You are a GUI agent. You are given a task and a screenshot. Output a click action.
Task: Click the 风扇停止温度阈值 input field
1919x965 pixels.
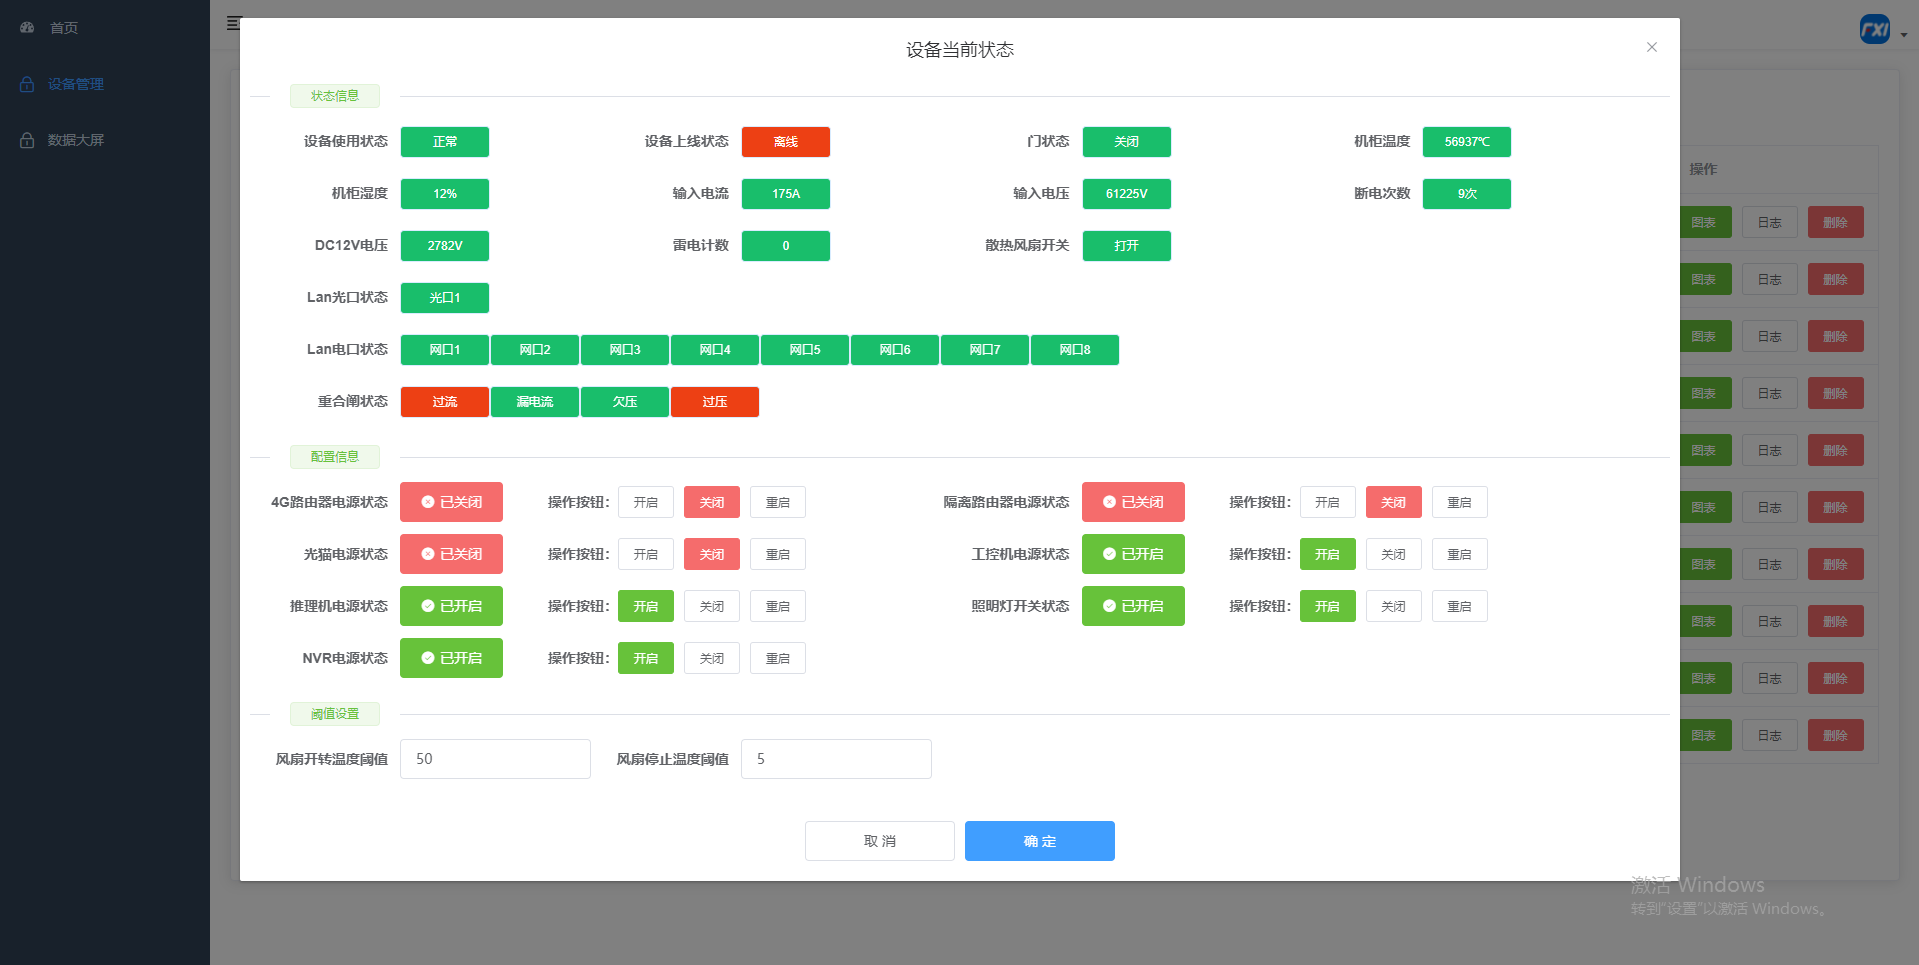[x=836, y=759]
